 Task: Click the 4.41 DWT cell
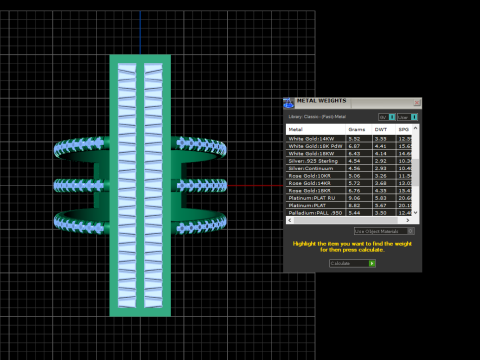pyautogui.click(x=384, y=146)
